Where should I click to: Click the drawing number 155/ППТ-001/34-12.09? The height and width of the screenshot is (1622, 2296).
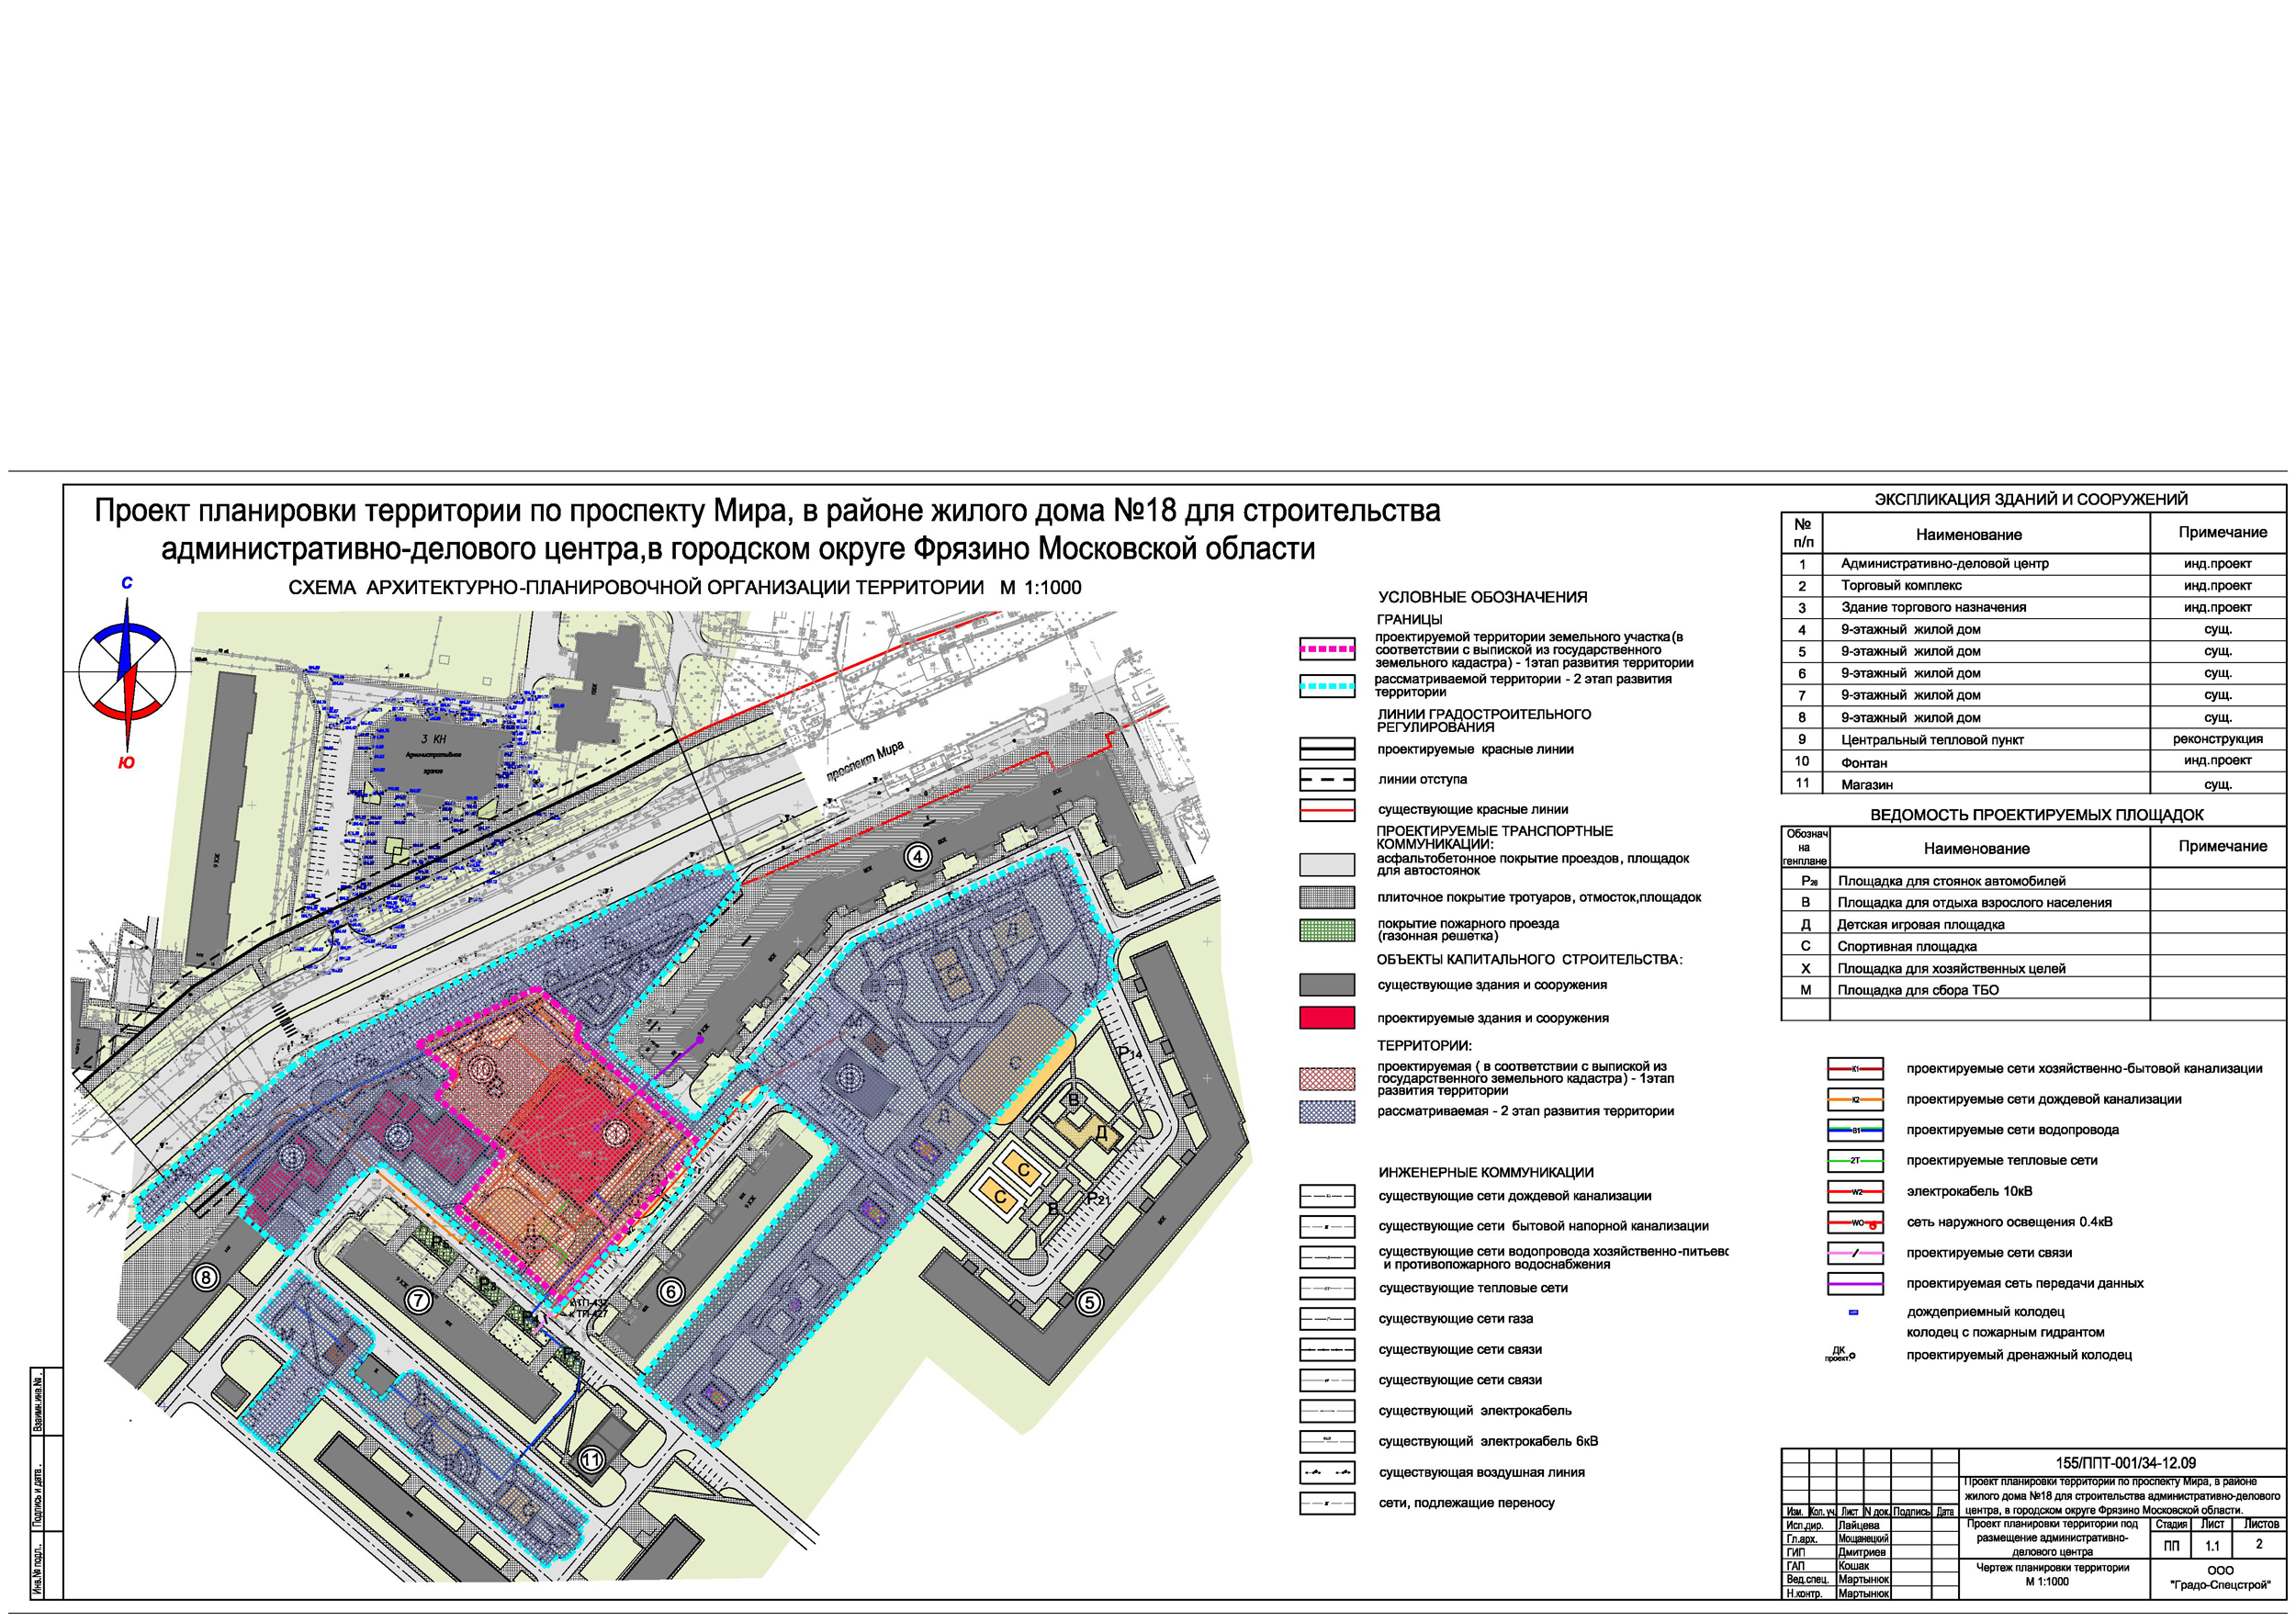tap(2125, 1462)
